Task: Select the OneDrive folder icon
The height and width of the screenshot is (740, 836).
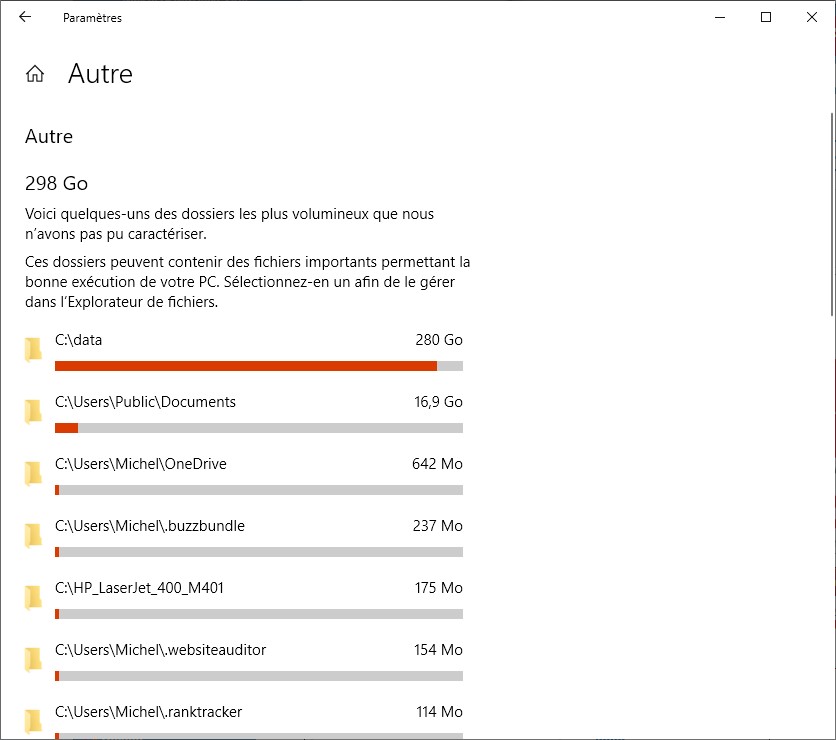Action: click(34, 473)
